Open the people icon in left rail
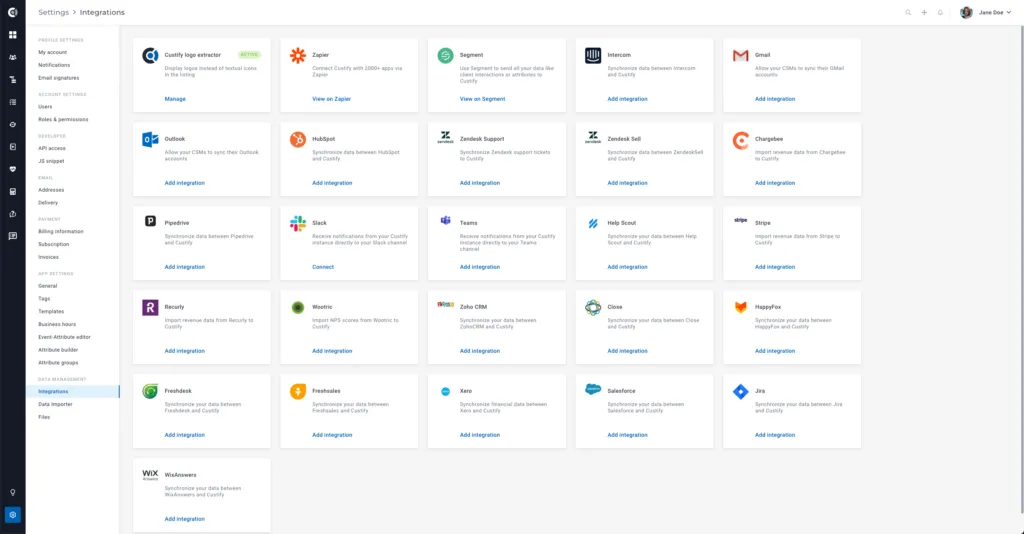Screen dimensions: 1024x534 pyautogui.click(x=12, y=57)
